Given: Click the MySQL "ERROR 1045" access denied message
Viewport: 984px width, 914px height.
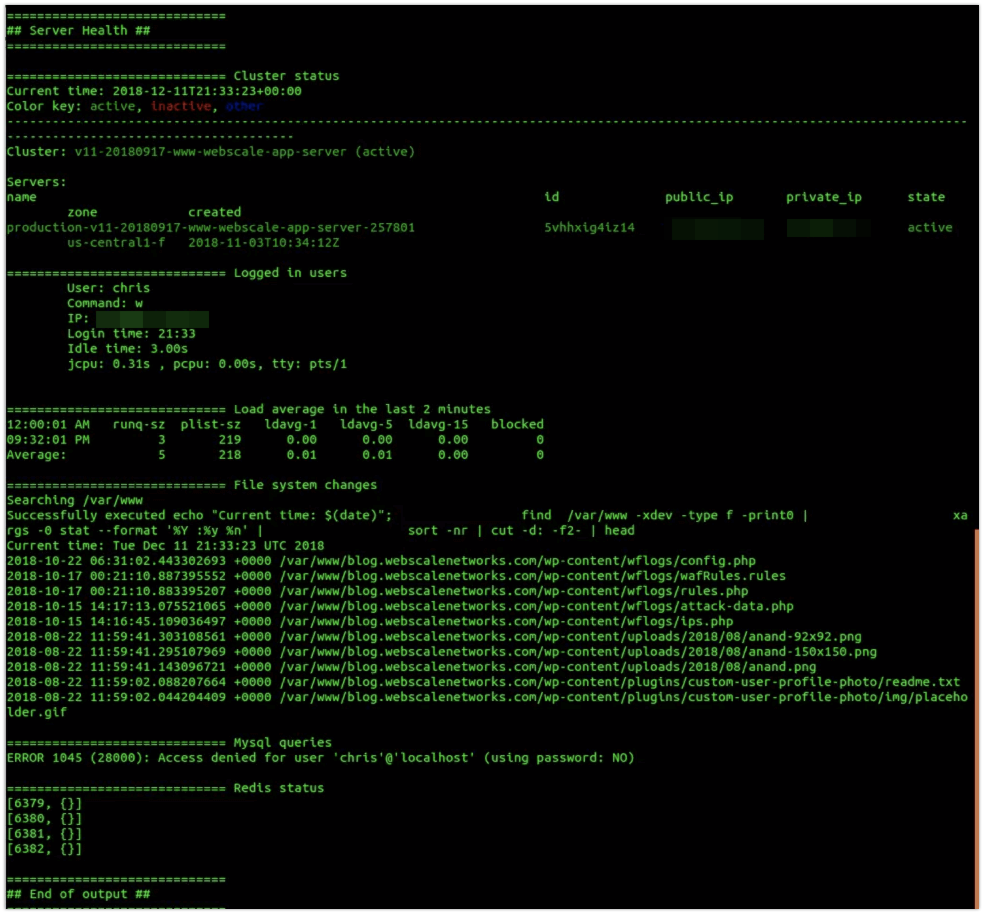Looking at the screenshot, I should pyautogui.click(x=320, y=758).
